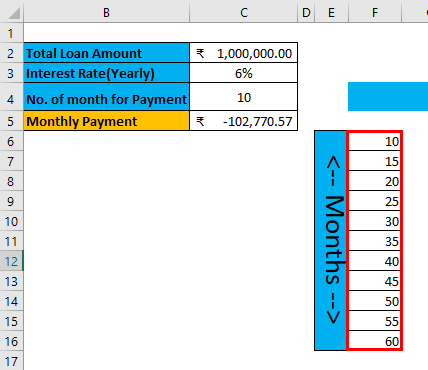Screen dimensions: 428x370
Task: Select the months cell with value 20
Action: point(374,181)
